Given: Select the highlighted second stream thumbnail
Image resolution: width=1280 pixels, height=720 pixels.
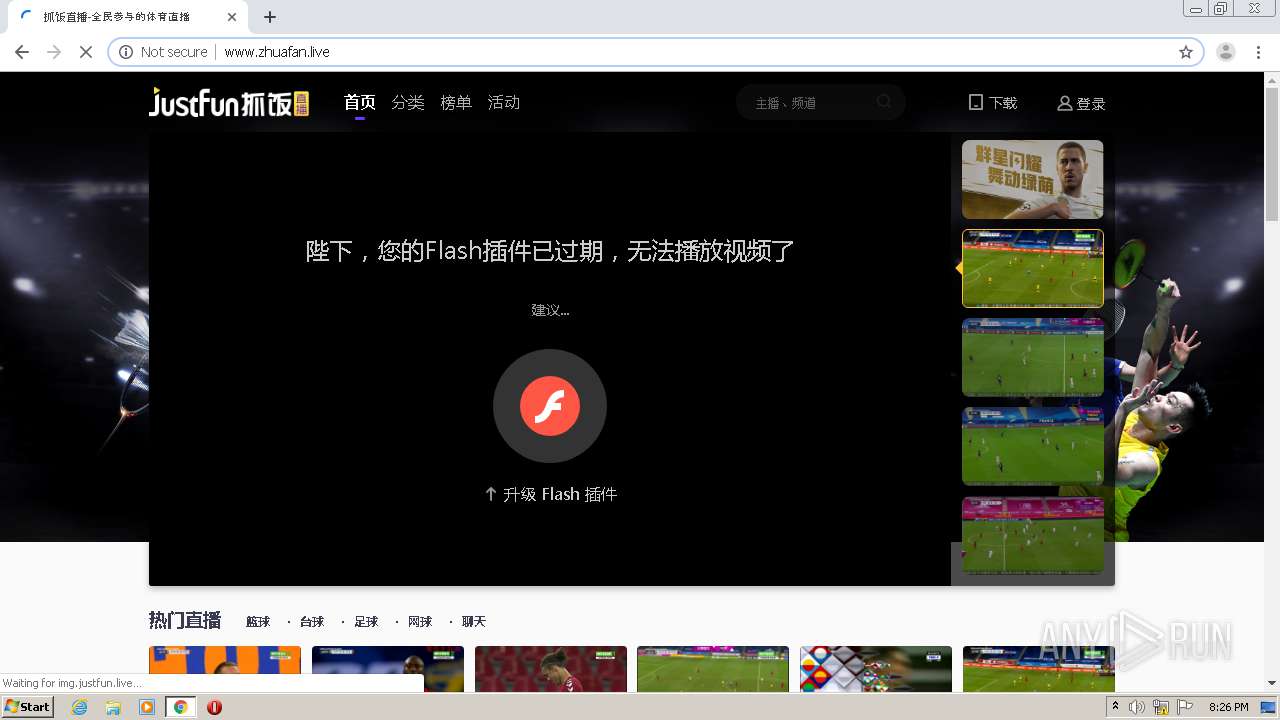Looking at the screenshot, I should [1033, 268].
